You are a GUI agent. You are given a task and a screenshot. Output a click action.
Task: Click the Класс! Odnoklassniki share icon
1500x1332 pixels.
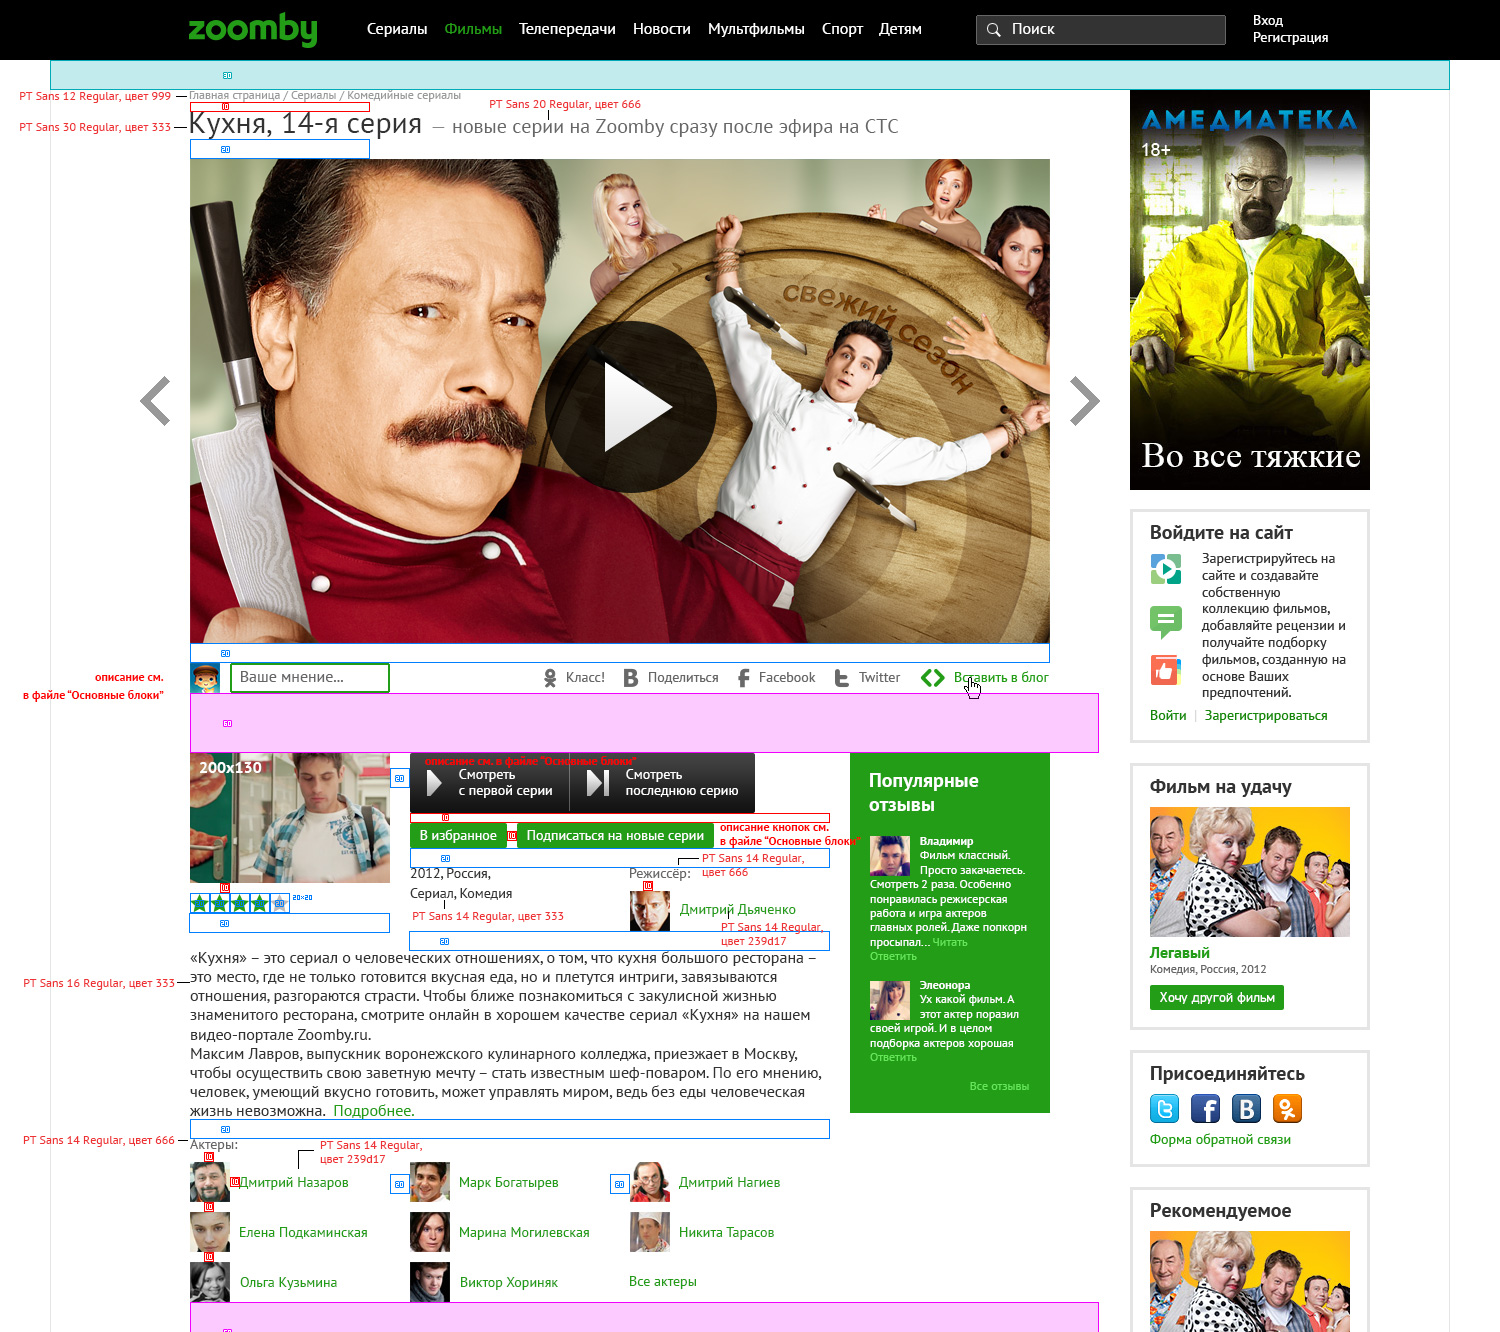(550, 678)
